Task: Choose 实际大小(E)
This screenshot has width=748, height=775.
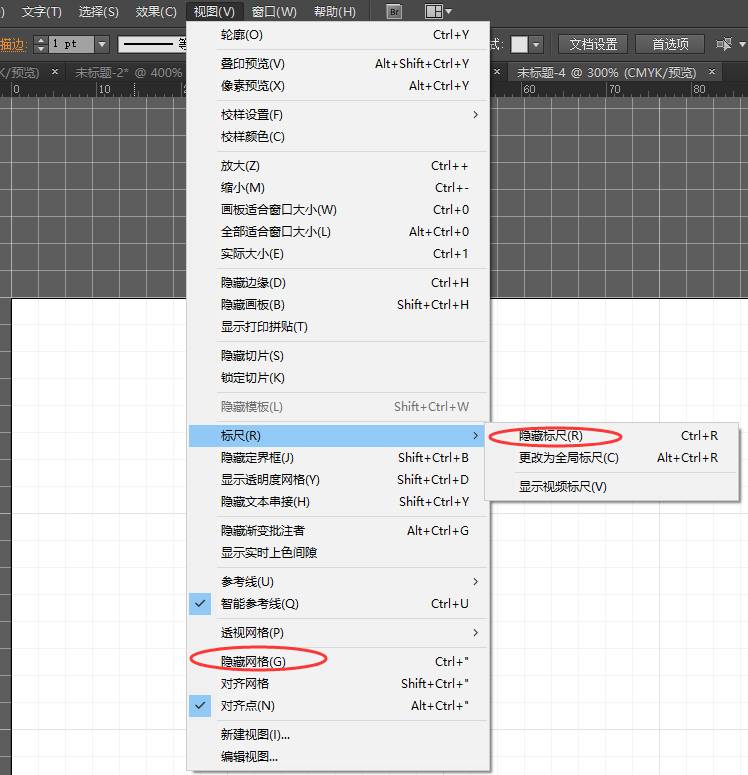Action: coord(339,254)
